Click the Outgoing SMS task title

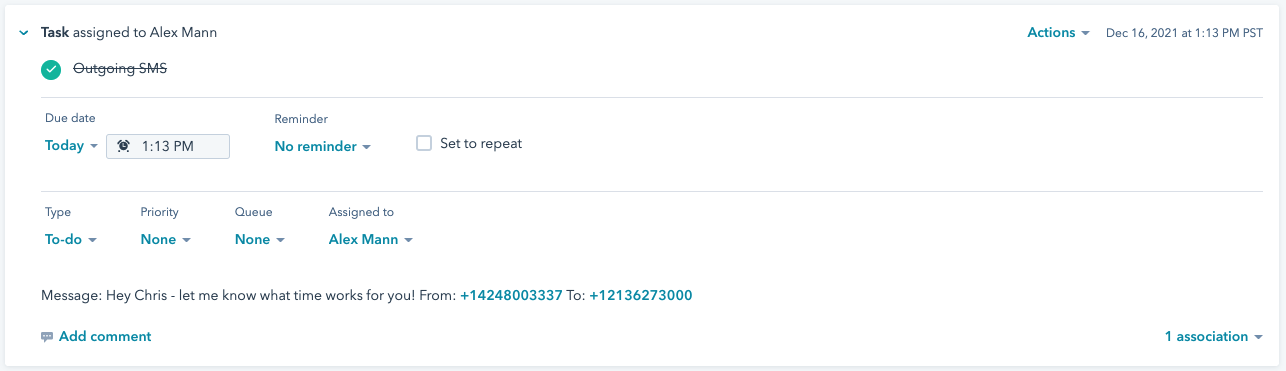[x=119, y=69]
